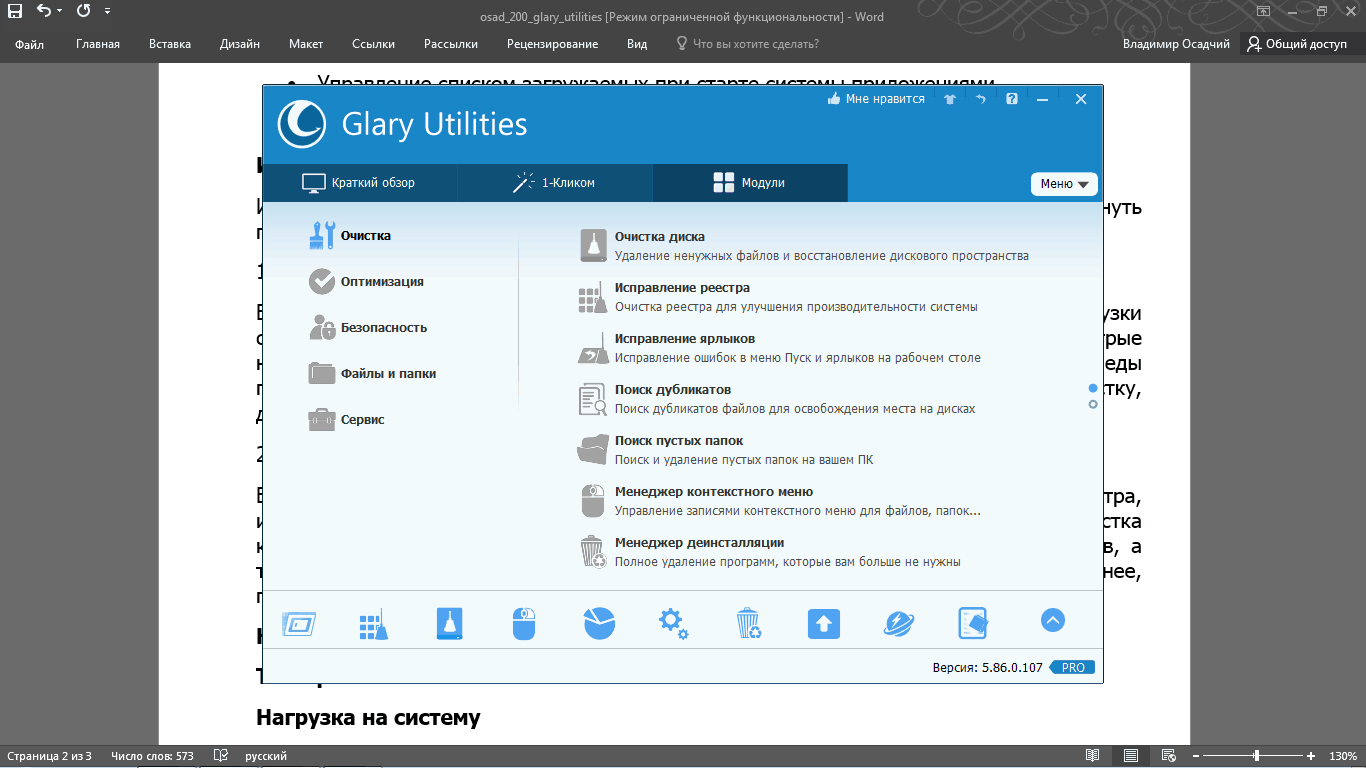Open the Дизайн ribbon tab
Image resolution: width=1366 pixels, height=768 pixels.
point(241,44)
